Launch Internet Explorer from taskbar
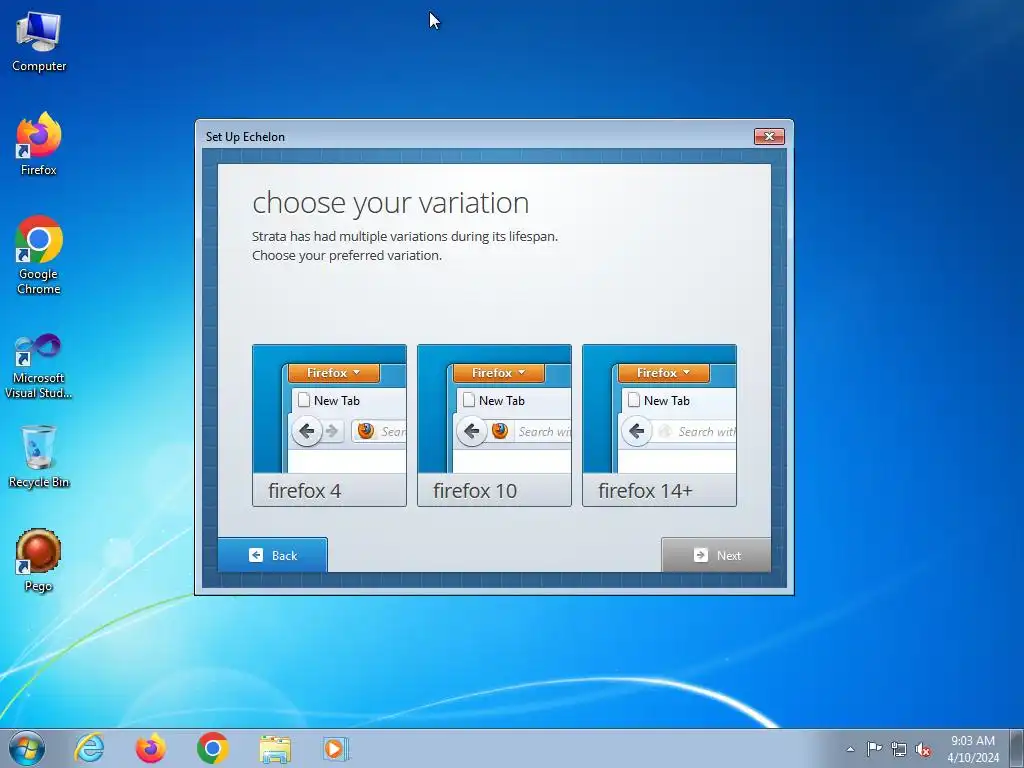This screenshot has width=1024, height=768. click(89, 748)
